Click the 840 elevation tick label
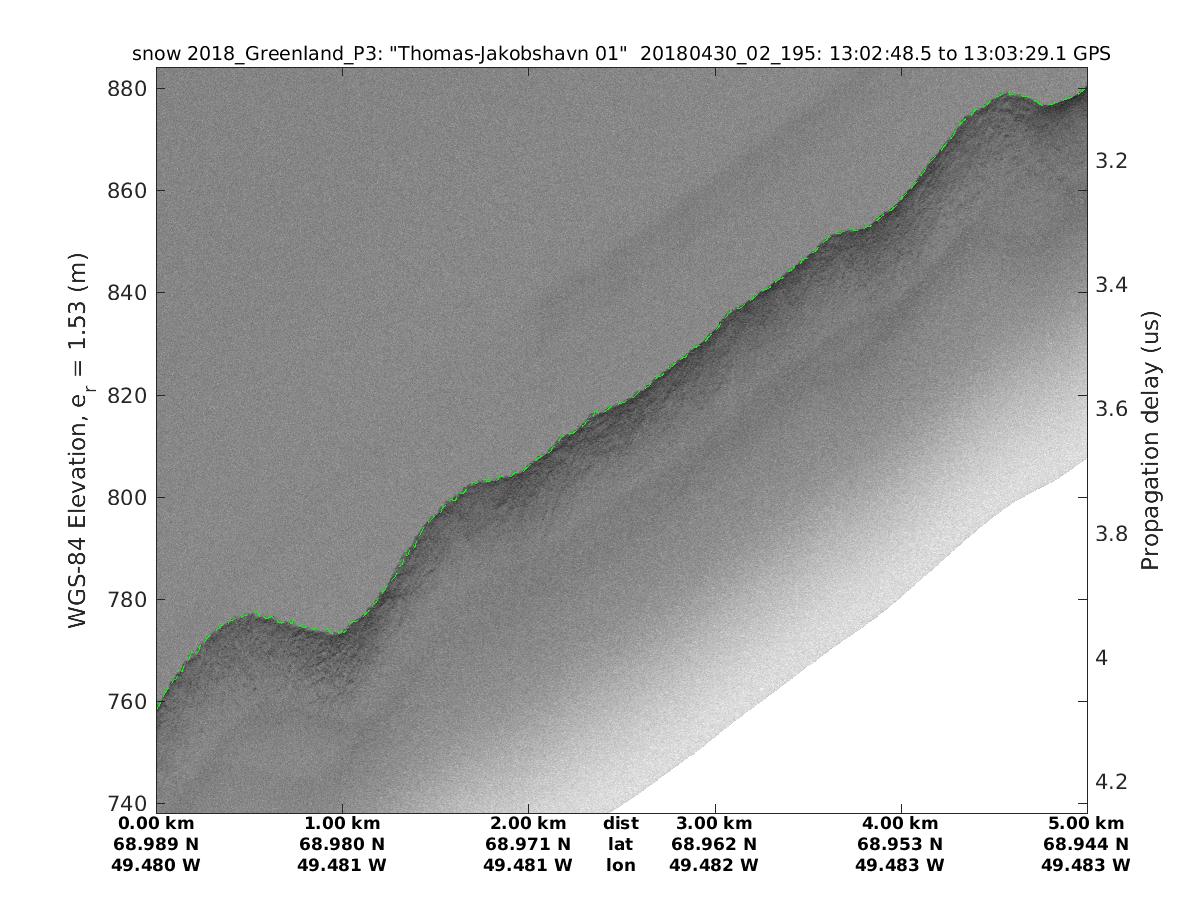Screen dimensions: 1200x900 tap(127, 293)
